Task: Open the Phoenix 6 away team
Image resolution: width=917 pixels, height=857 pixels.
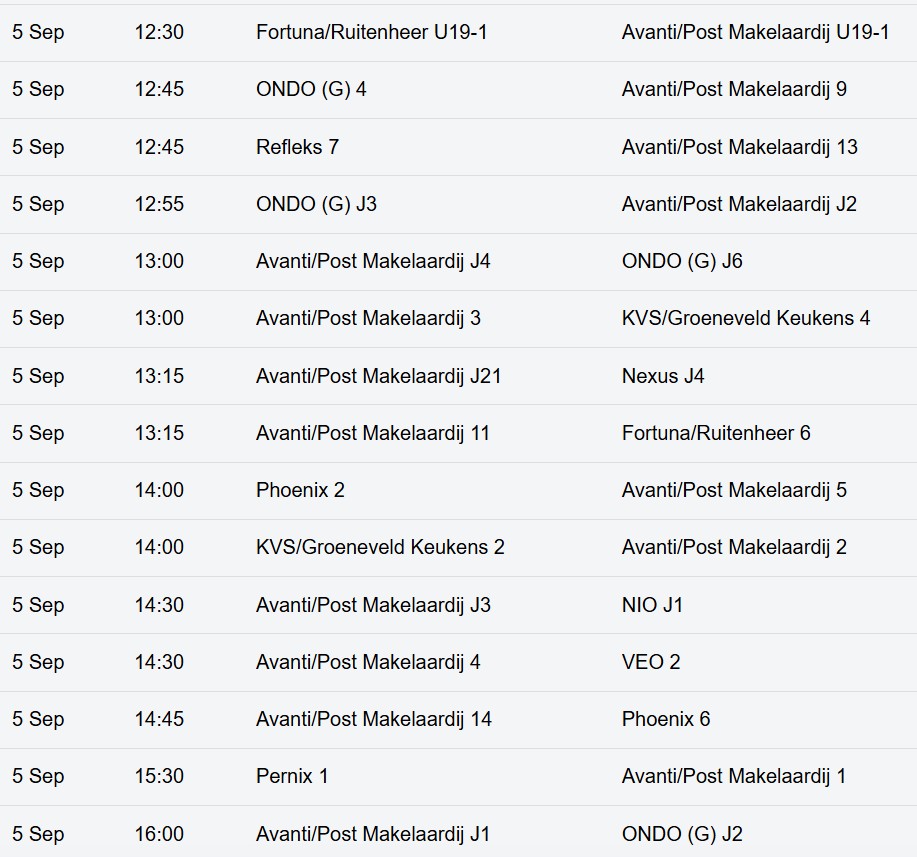Action: coord(666,719)
